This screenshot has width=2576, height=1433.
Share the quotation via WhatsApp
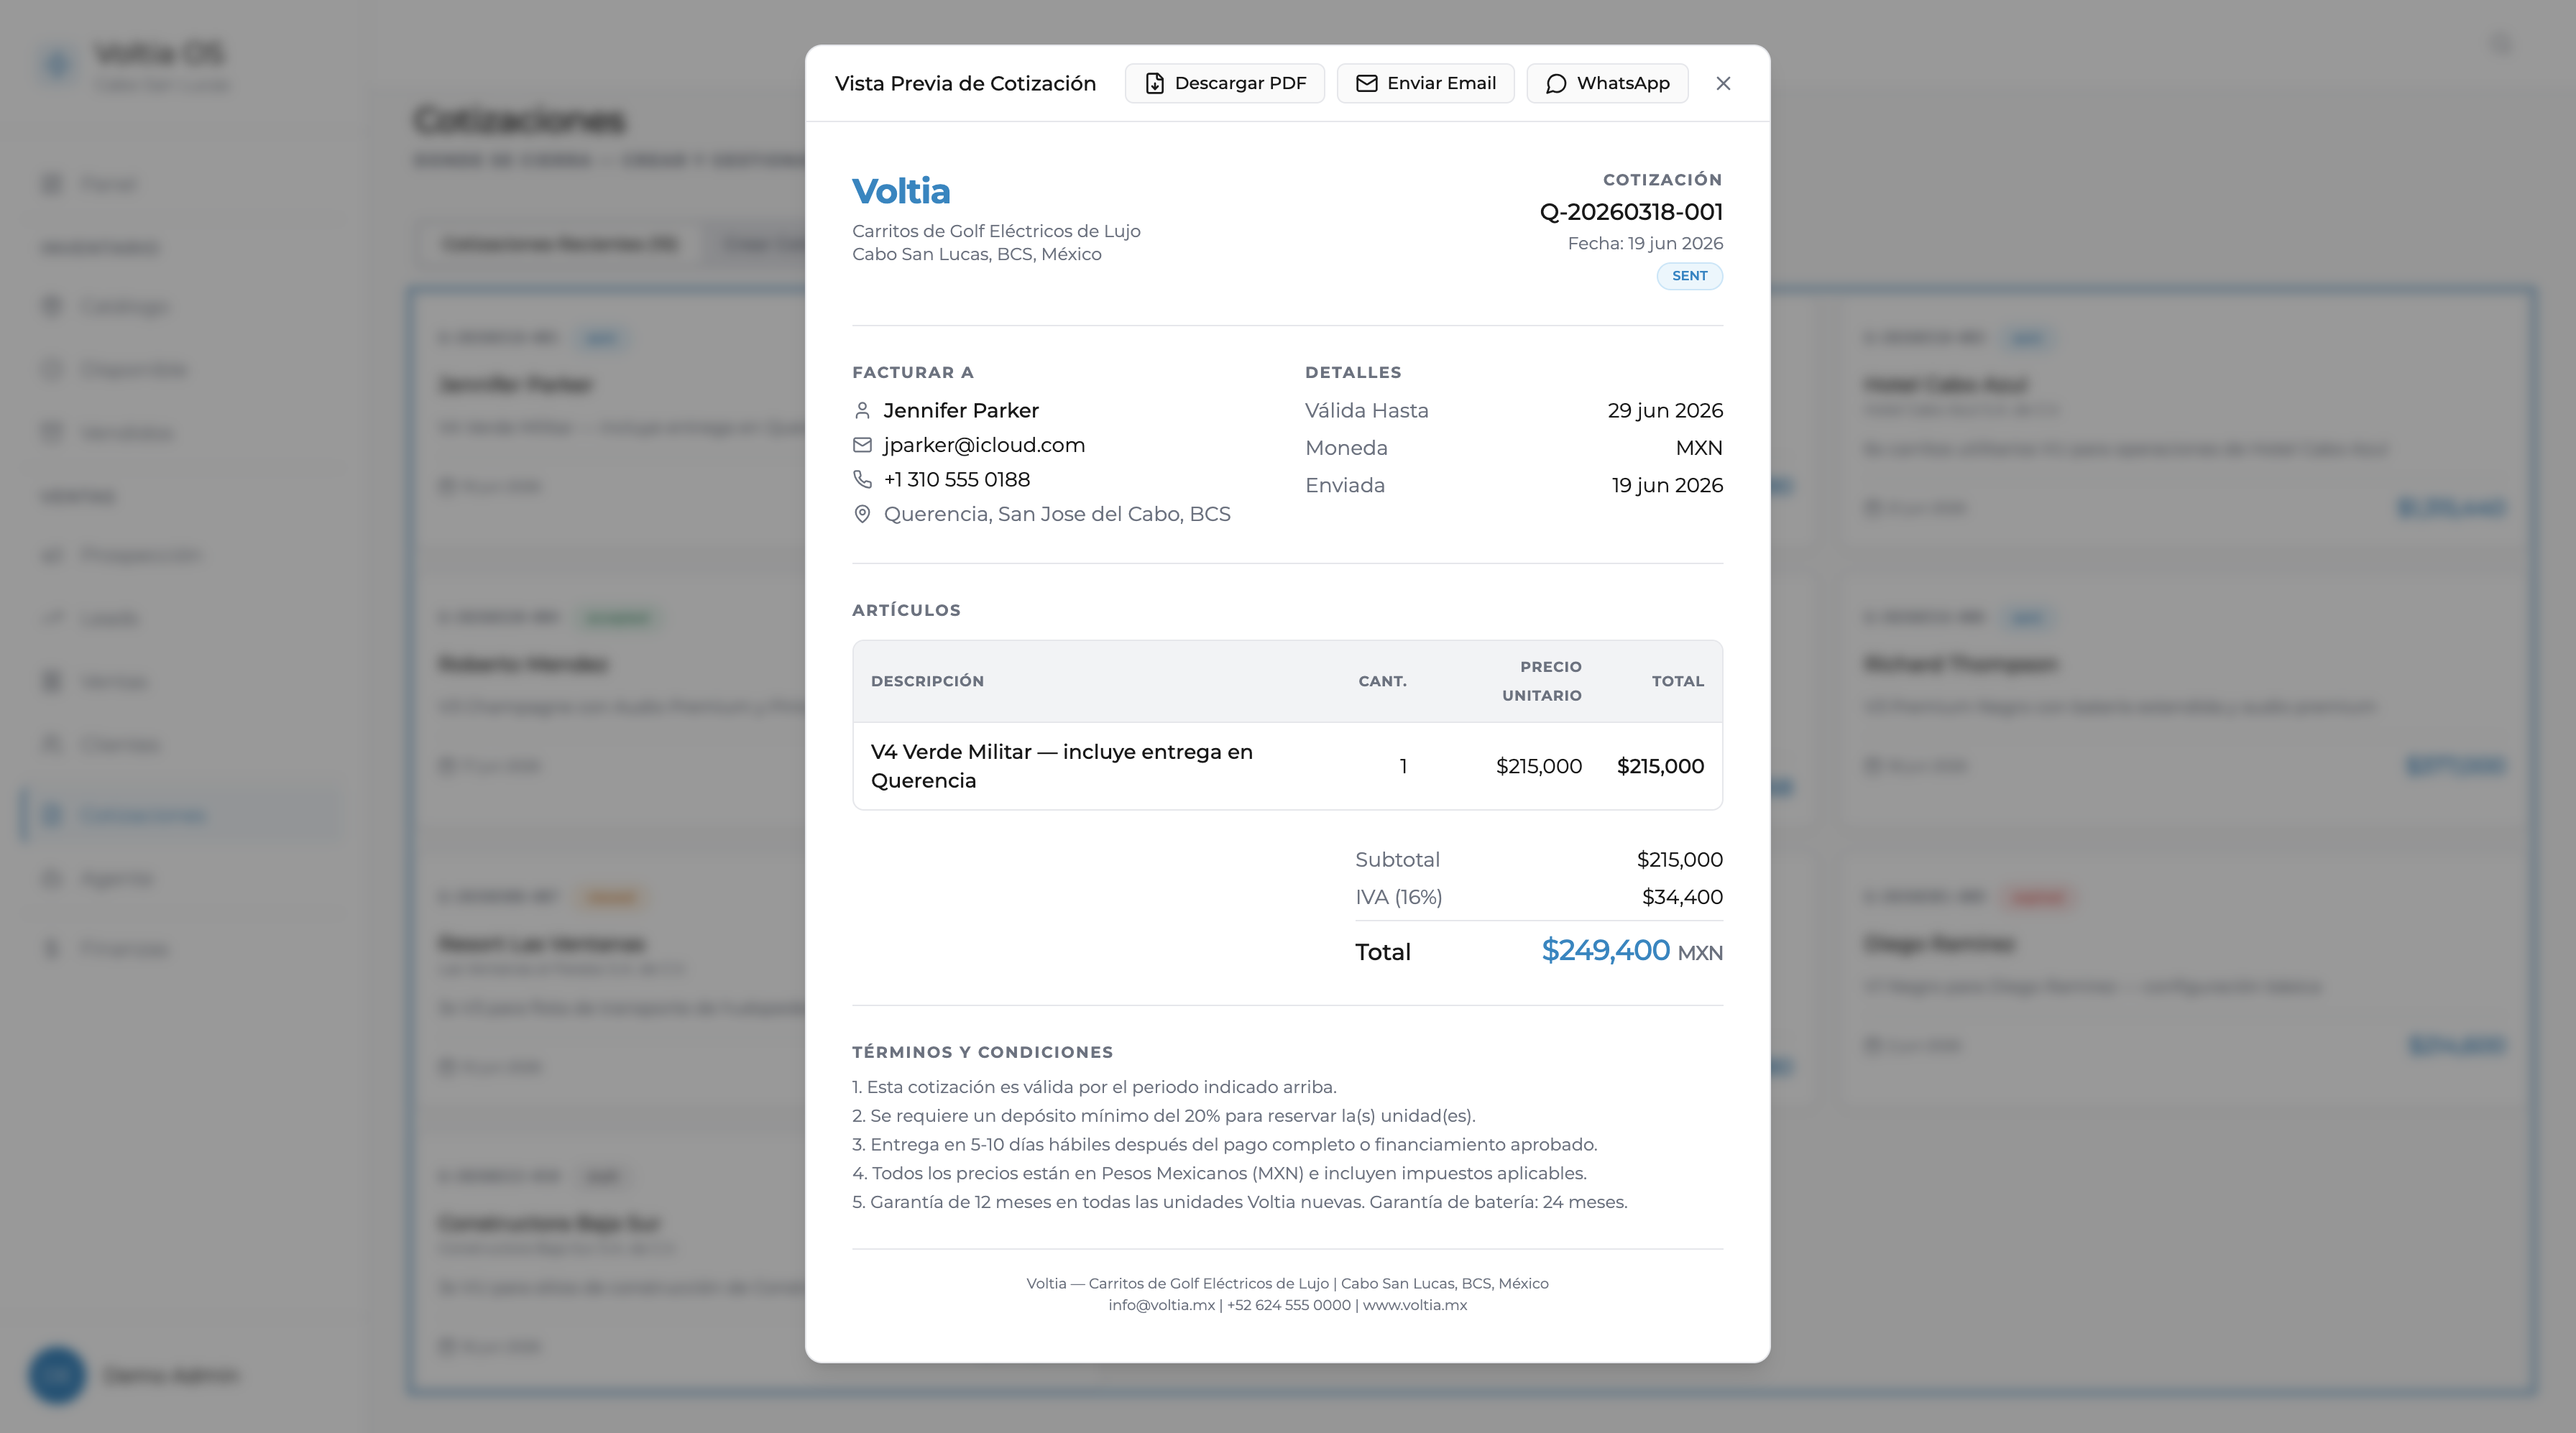pos(1607,83)
